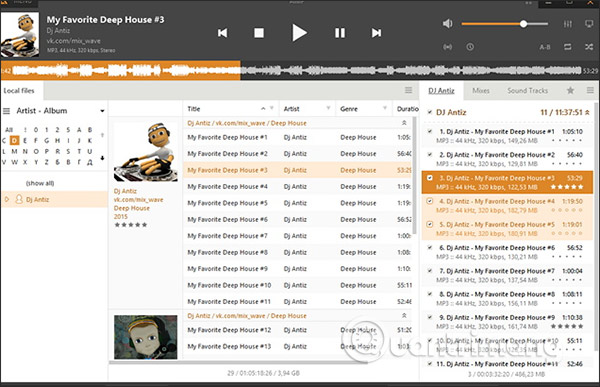Open the Title column filter dropdown
600x387 pixels.
pos(272,109)
